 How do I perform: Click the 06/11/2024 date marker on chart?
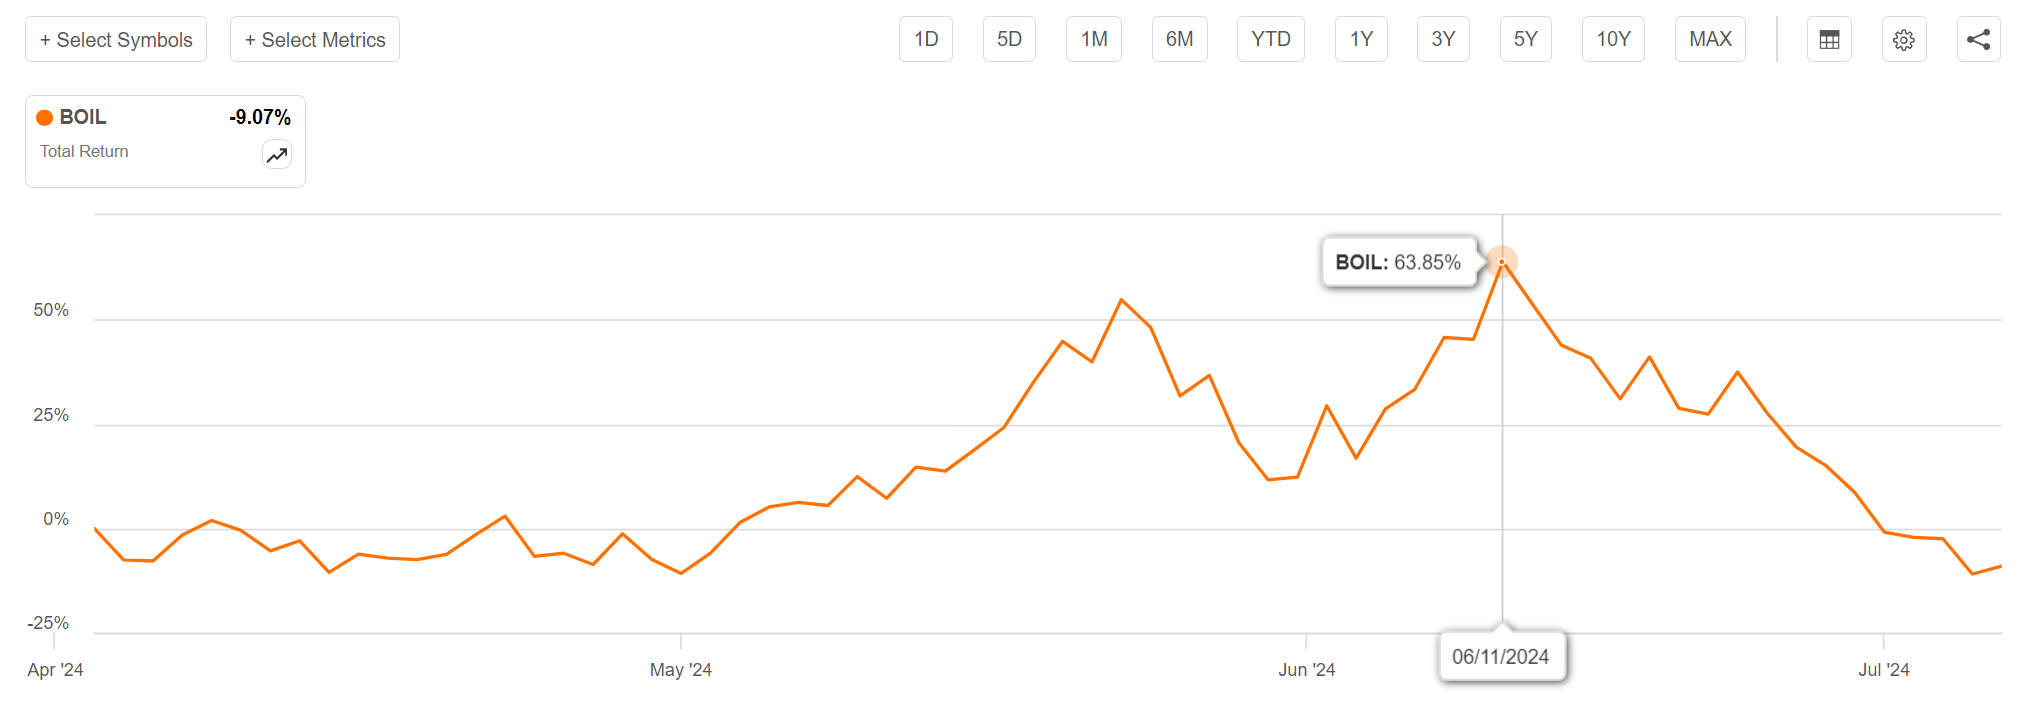click(x=1503, y=657)
